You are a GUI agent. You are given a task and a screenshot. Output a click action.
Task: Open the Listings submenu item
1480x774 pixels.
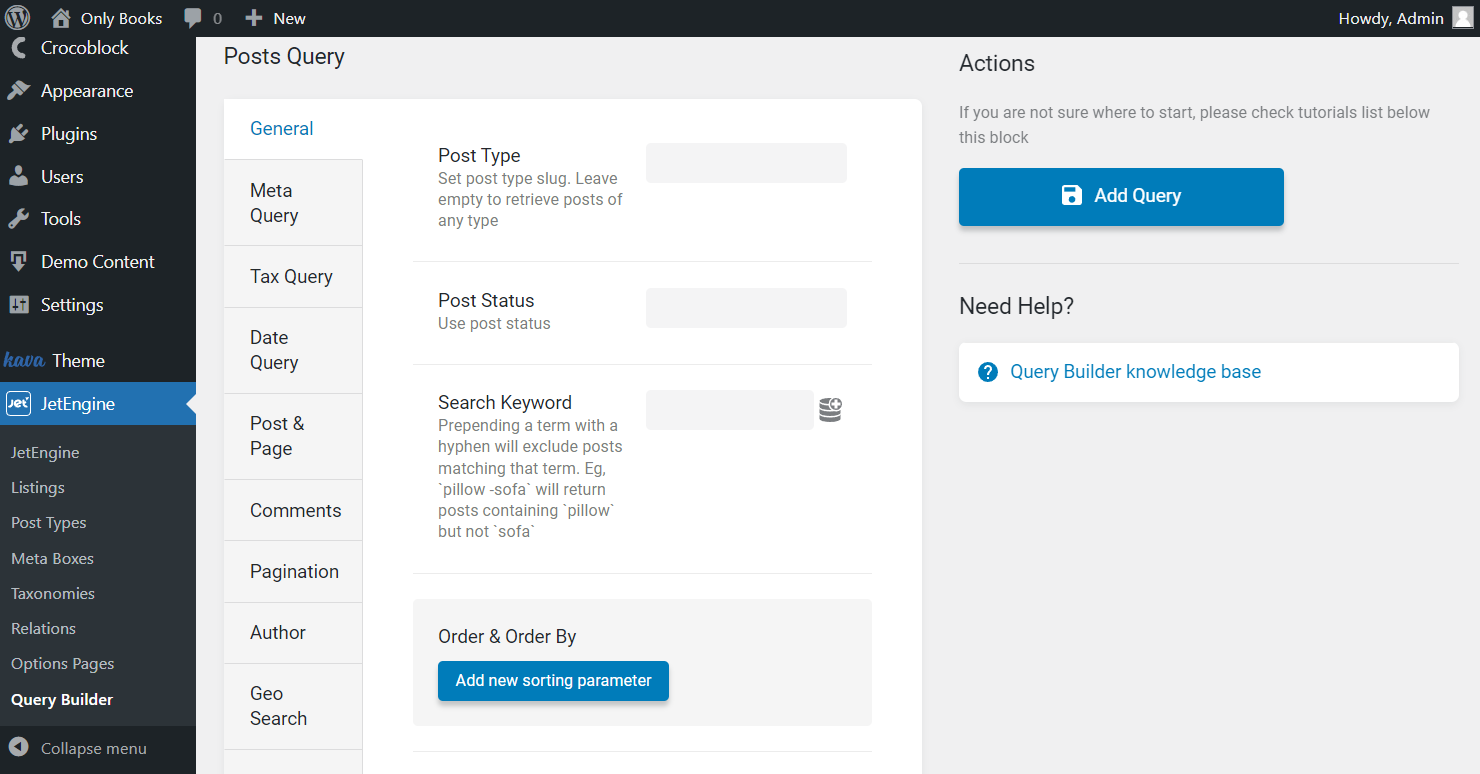(38, 488)
